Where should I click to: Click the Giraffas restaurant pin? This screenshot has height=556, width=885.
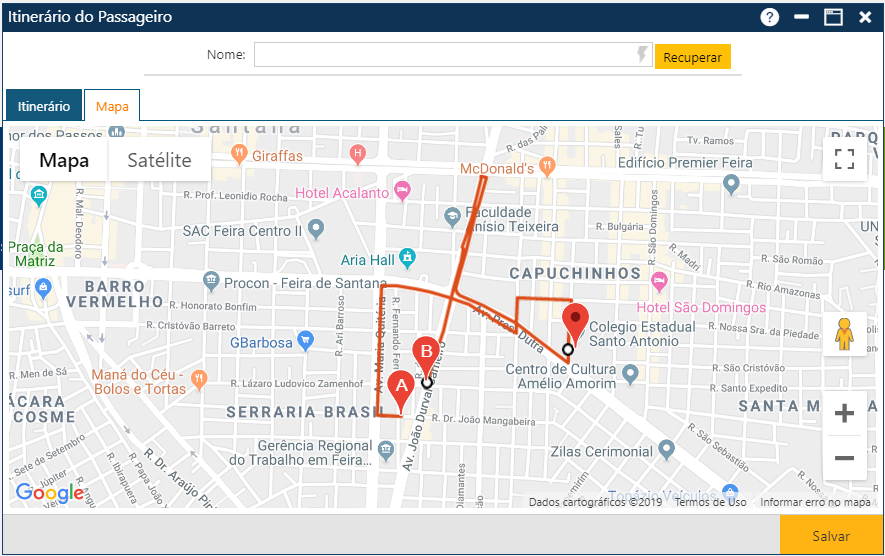[x=239, y=154]
